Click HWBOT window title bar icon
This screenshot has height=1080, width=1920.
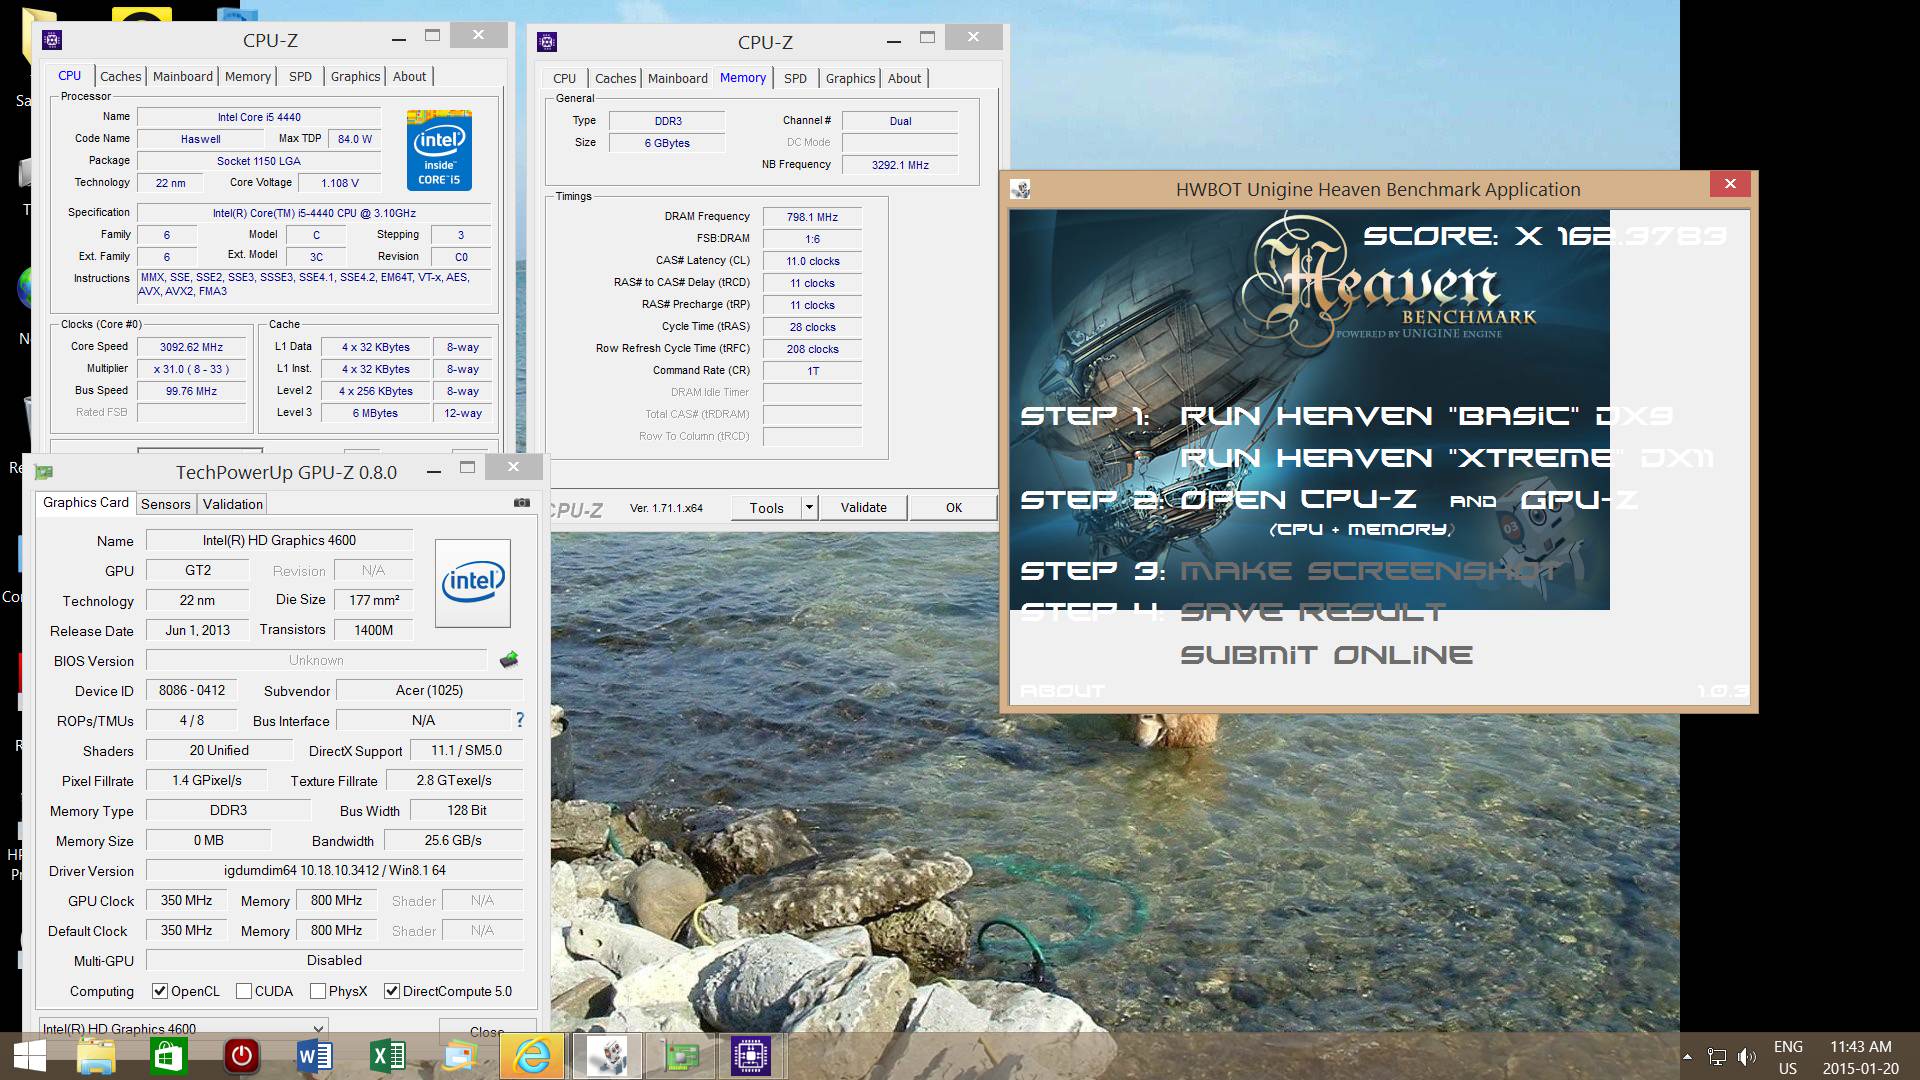click(1020, 190)
